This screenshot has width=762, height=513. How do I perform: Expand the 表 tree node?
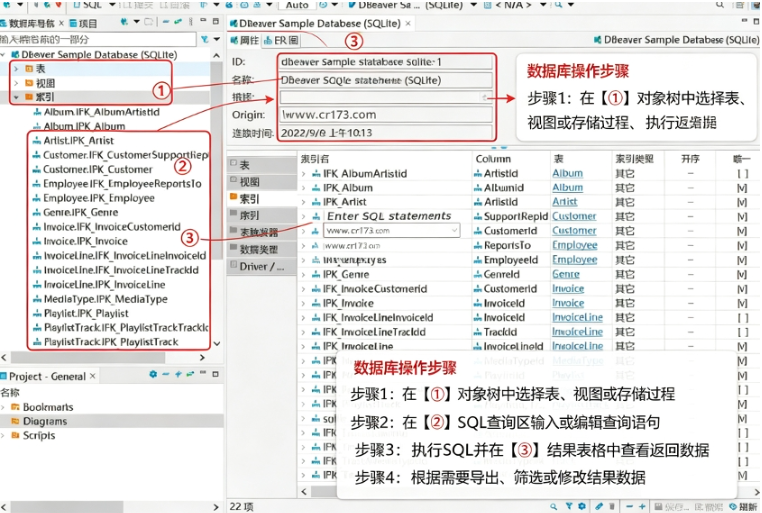tap(16, 68)
